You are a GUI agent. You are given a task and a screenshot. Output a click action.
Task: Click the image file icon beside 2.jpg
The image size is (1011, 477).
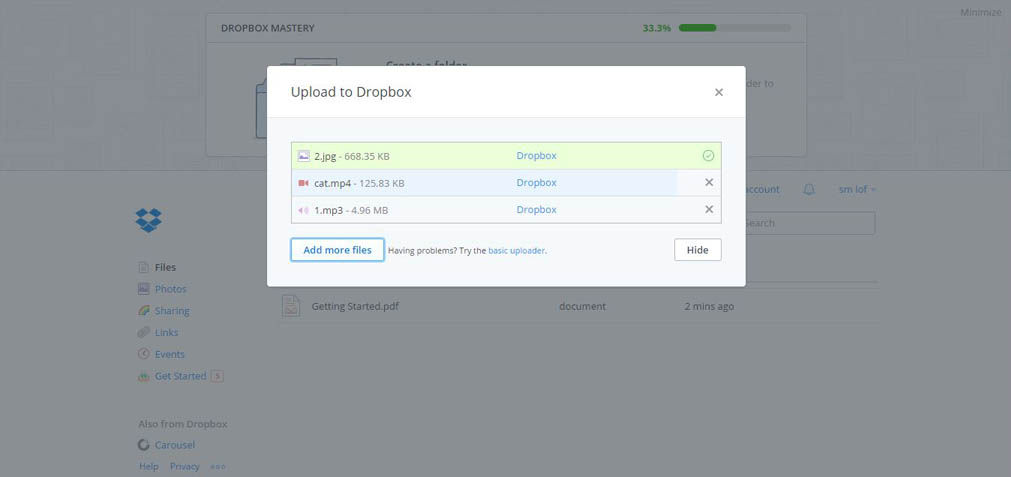(x=303, y=156)
